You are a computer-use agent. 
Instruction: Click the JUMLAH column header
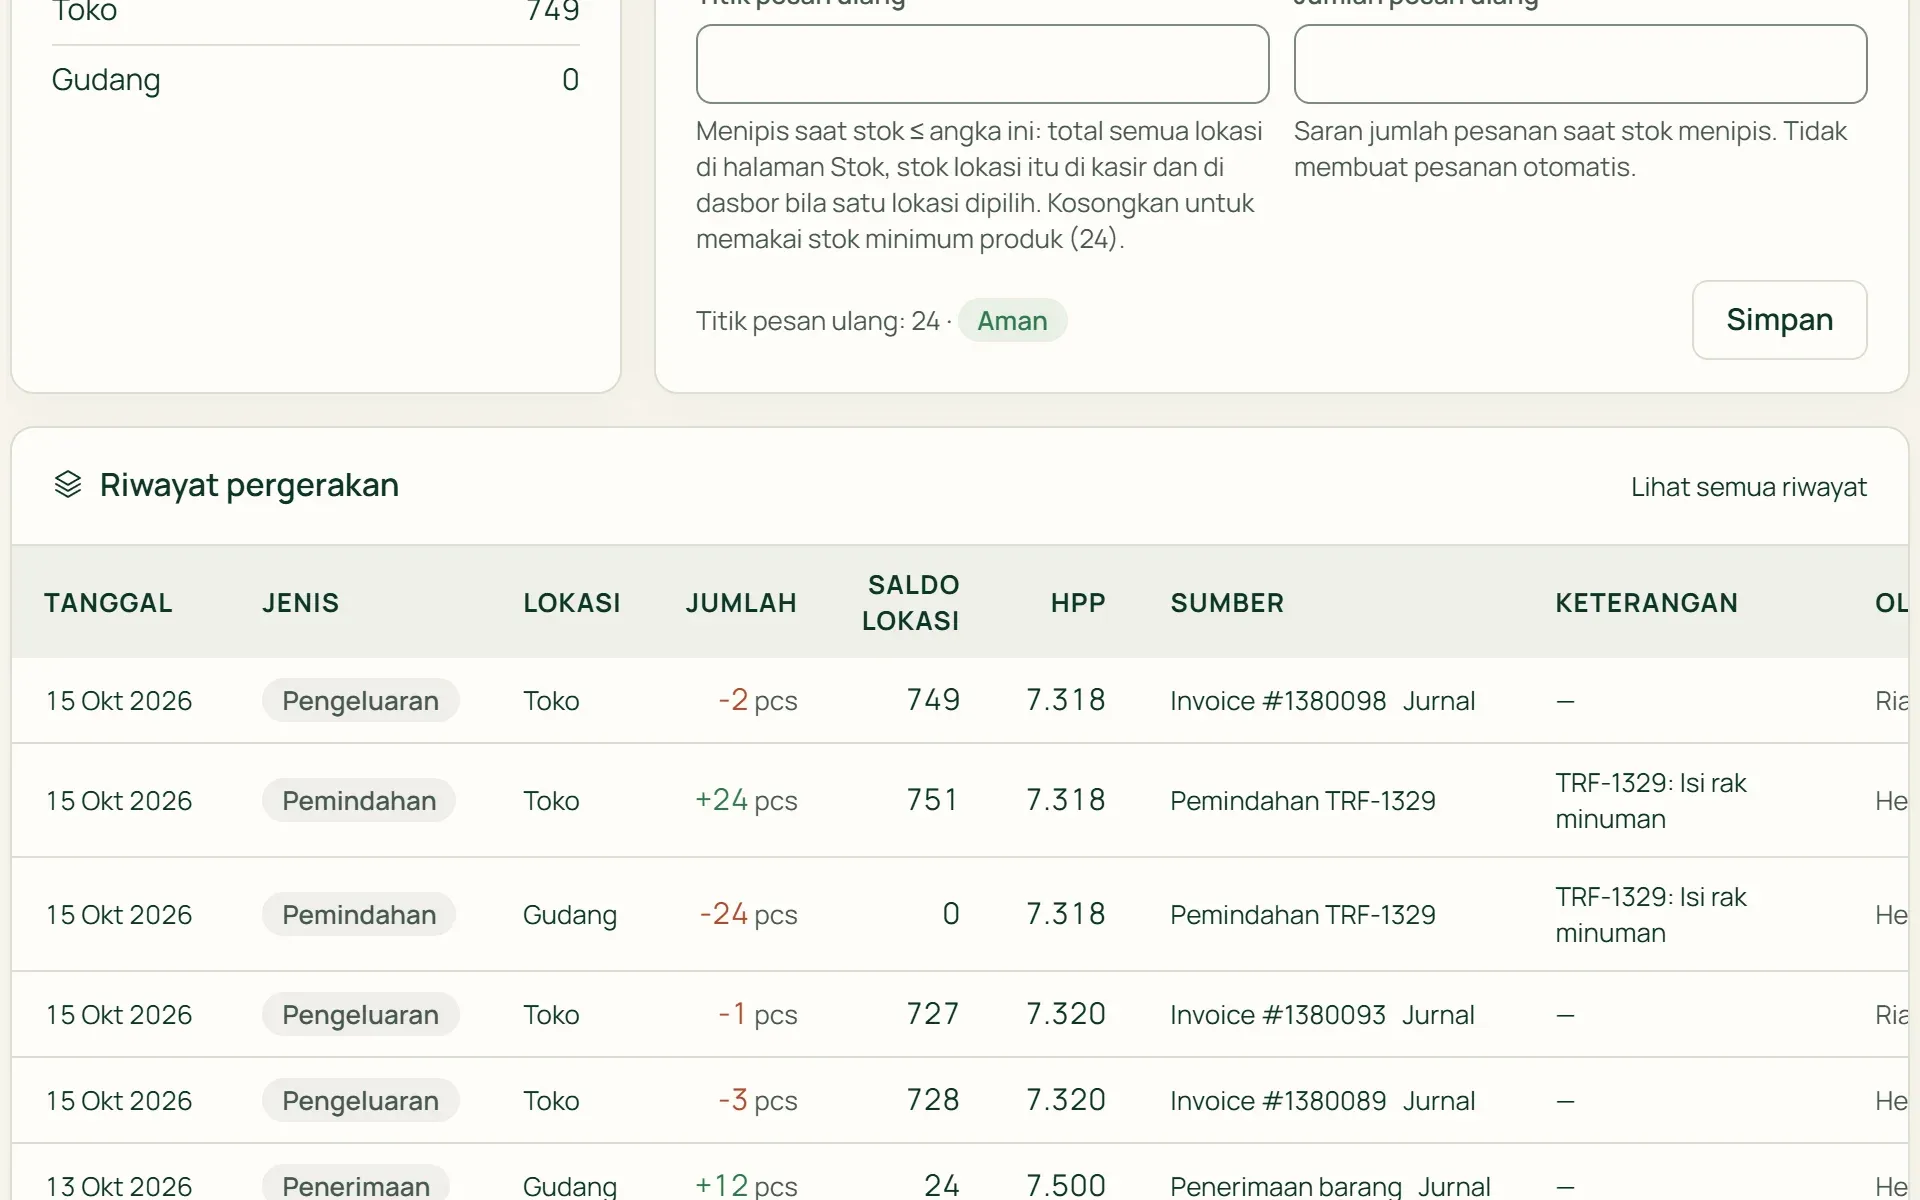click(x=741, y=603)
